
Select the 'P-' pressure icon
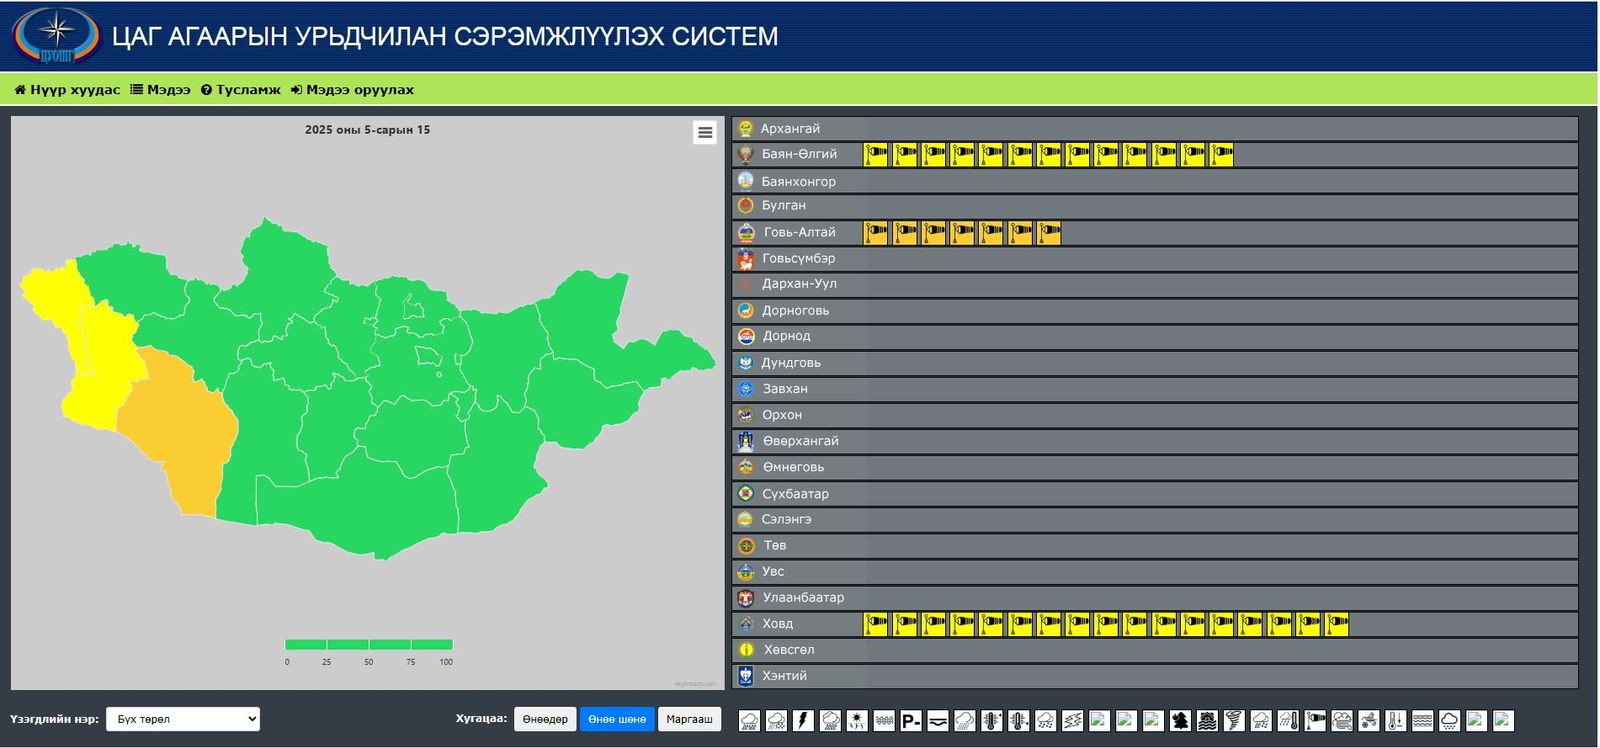point(910,721)
